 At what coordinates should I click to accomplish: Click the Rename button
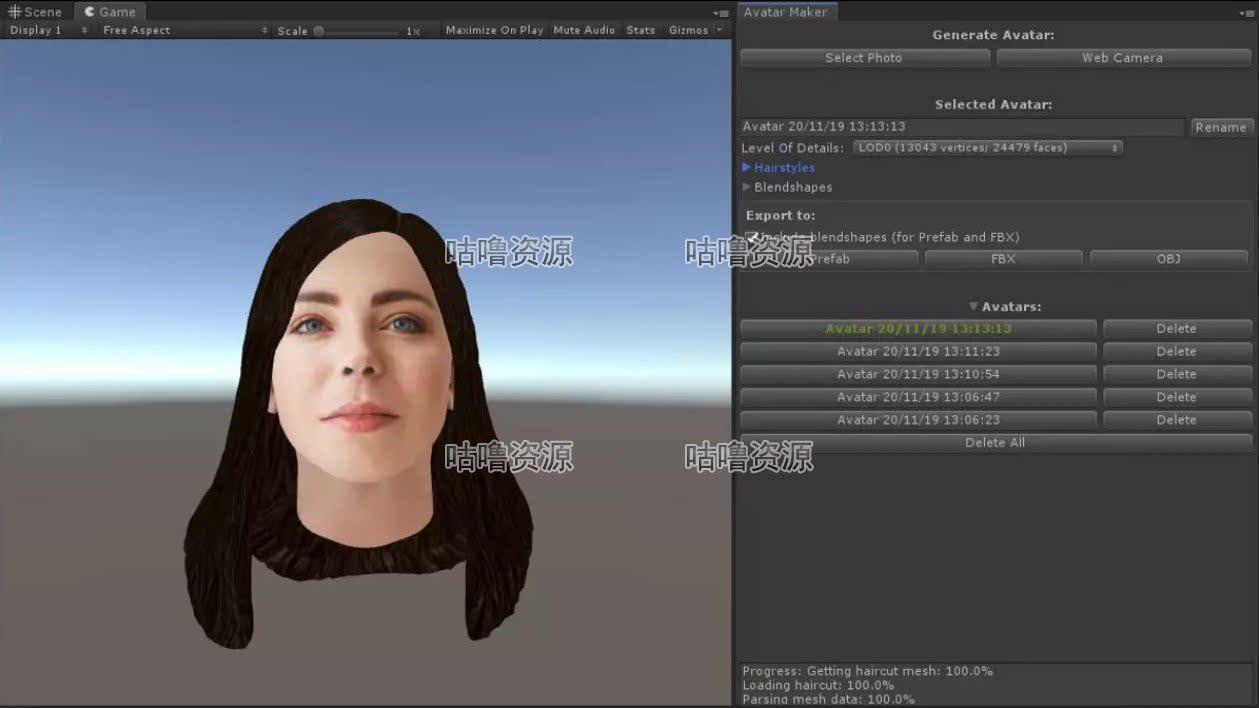point(1221,127)
